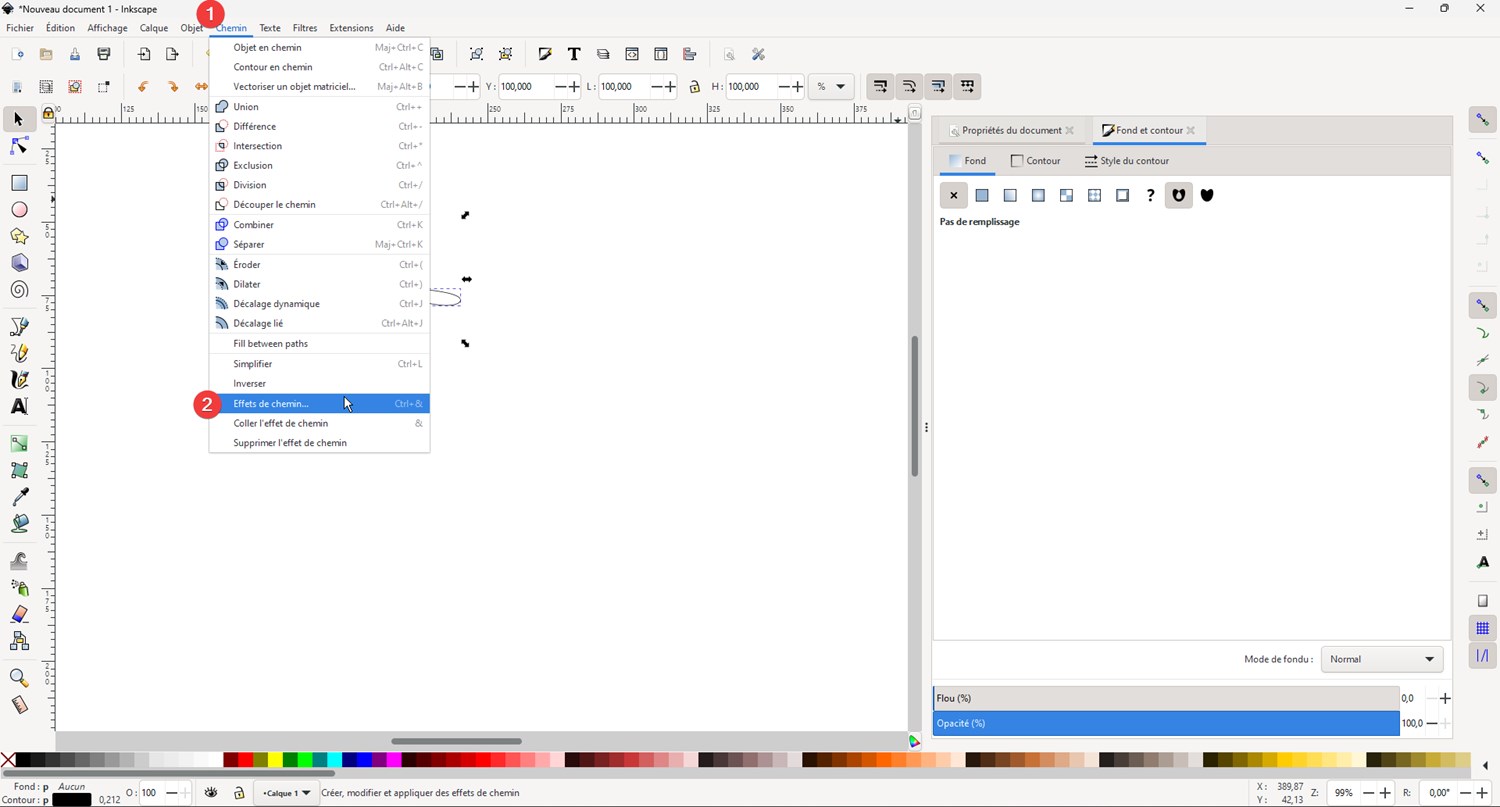
Task: Toggle scale rounded corners option
Action: click(x=908, y=86)
